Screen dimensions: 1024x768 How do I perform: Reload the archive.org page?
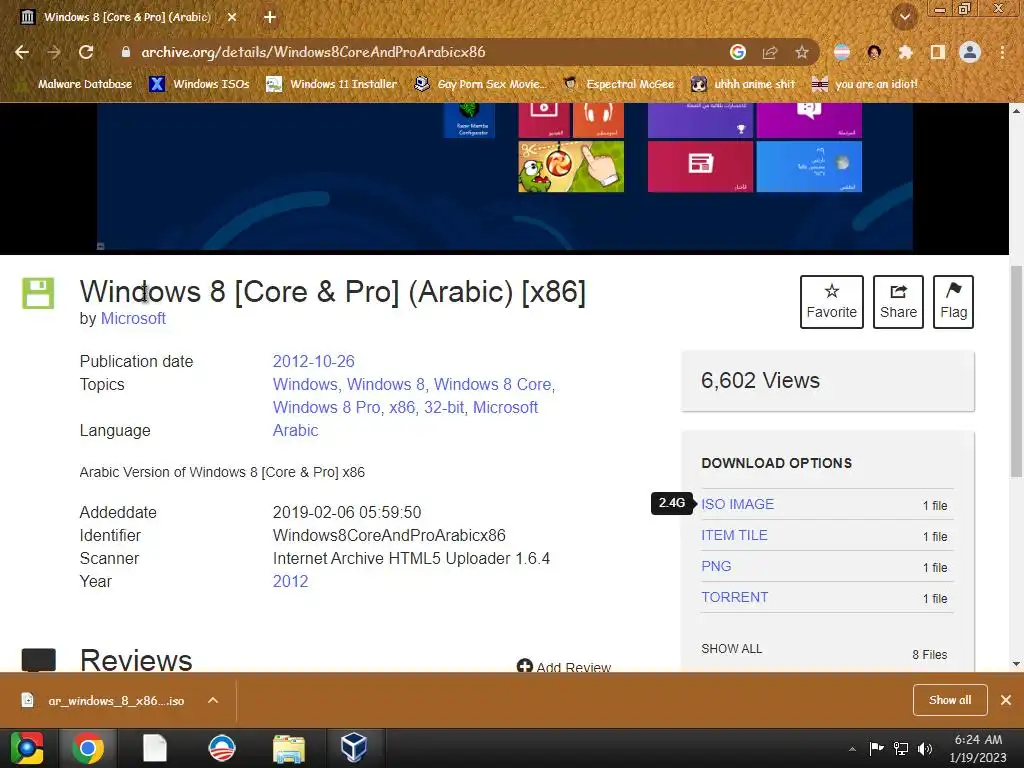(86, 52)
